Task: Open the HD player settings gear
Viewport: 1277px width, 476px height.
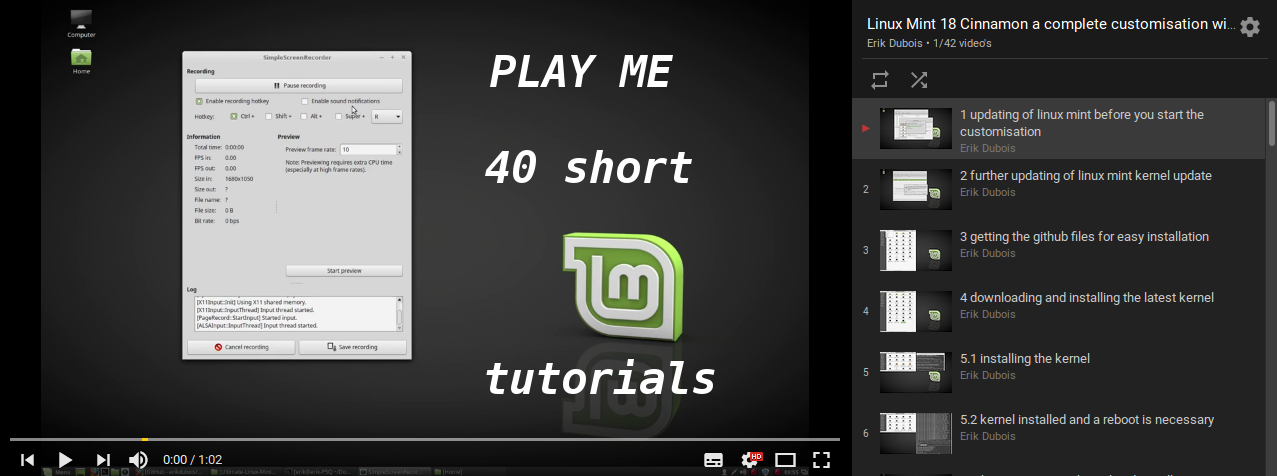Action: tap(750, 460)
